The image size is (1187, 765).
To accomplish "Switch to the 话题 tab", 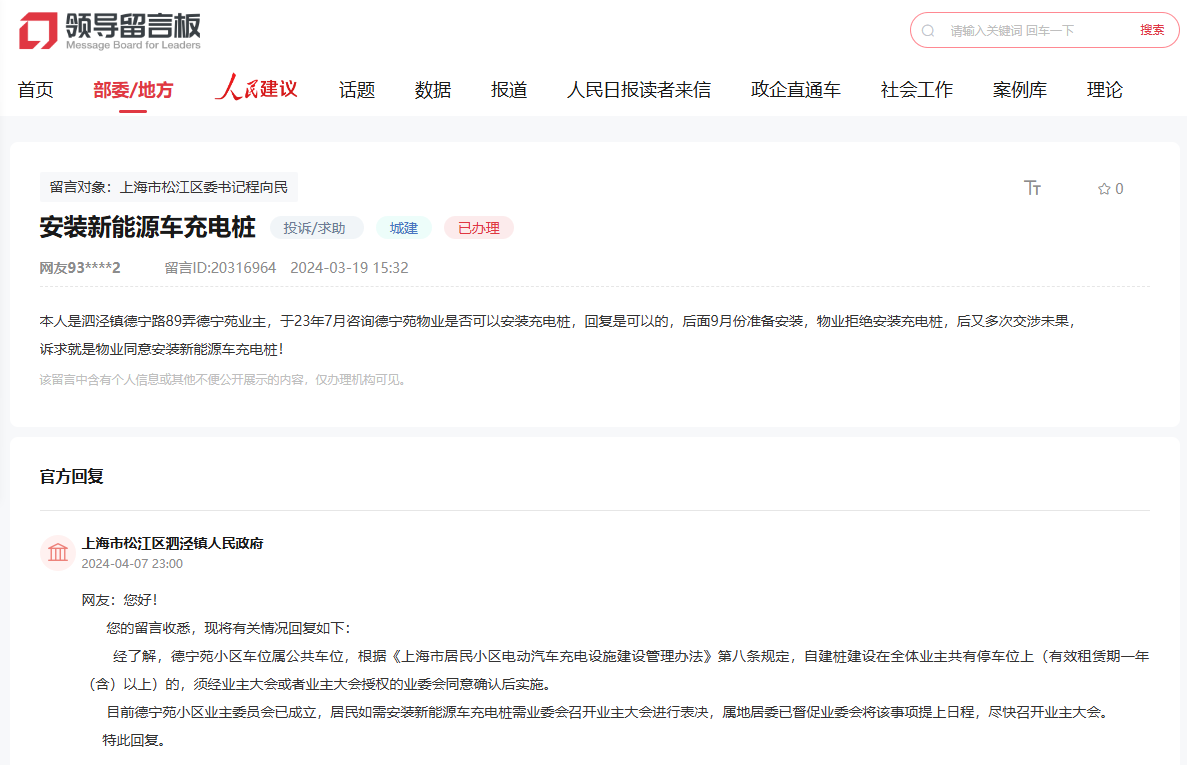I will (356, 89).
